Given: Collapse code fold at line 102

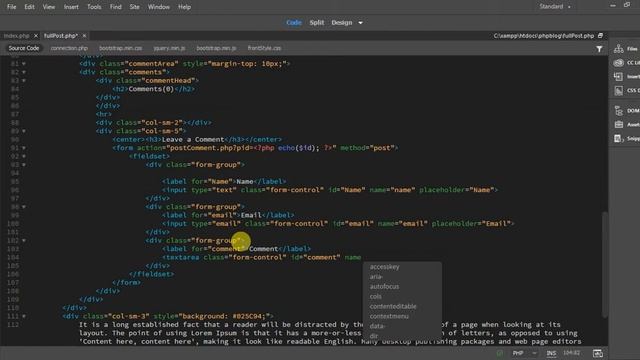Looking at the screenshot, I should [x=24, y=241].
